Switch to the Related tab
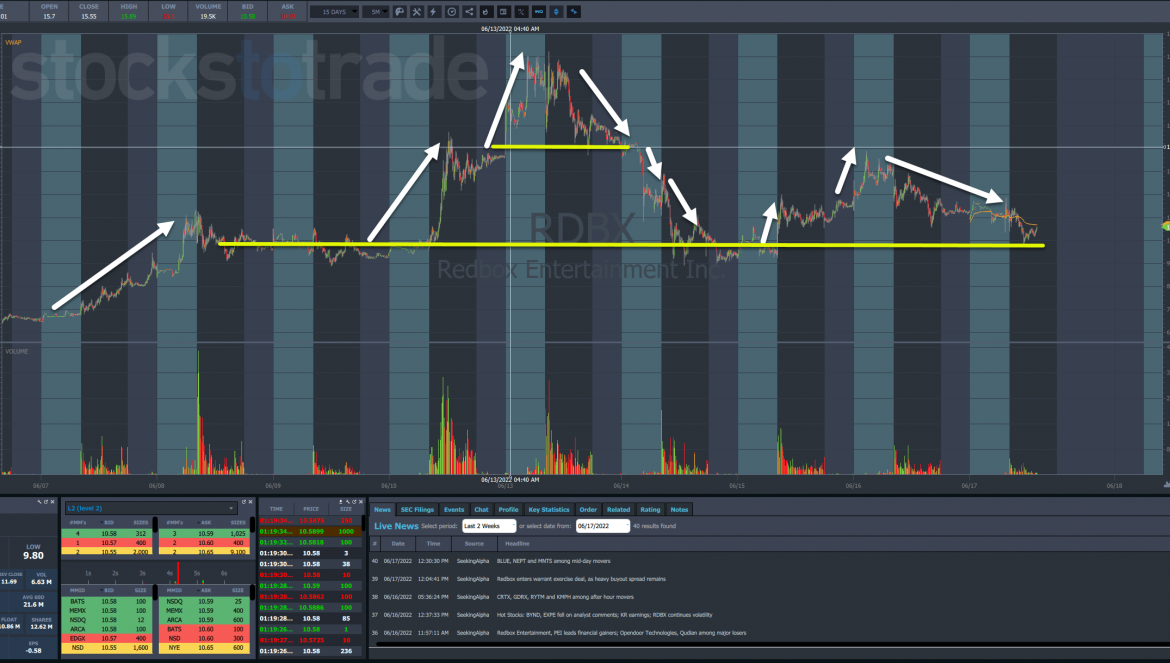Screen dimensions: 1170x663 click(619, 509)
